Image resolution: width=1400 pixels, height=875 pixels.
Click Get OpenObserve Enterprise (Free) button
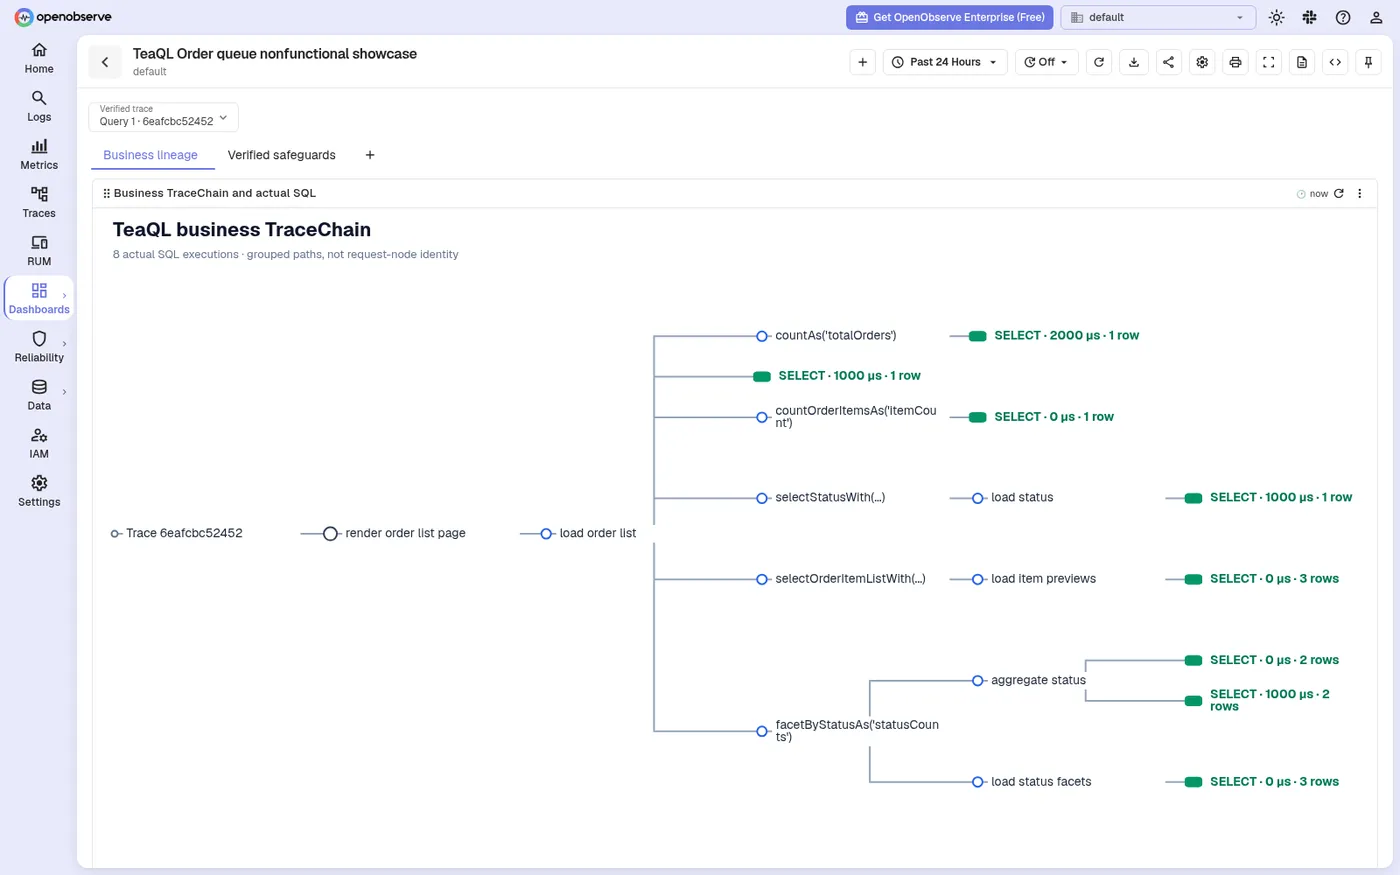[949, 17]
